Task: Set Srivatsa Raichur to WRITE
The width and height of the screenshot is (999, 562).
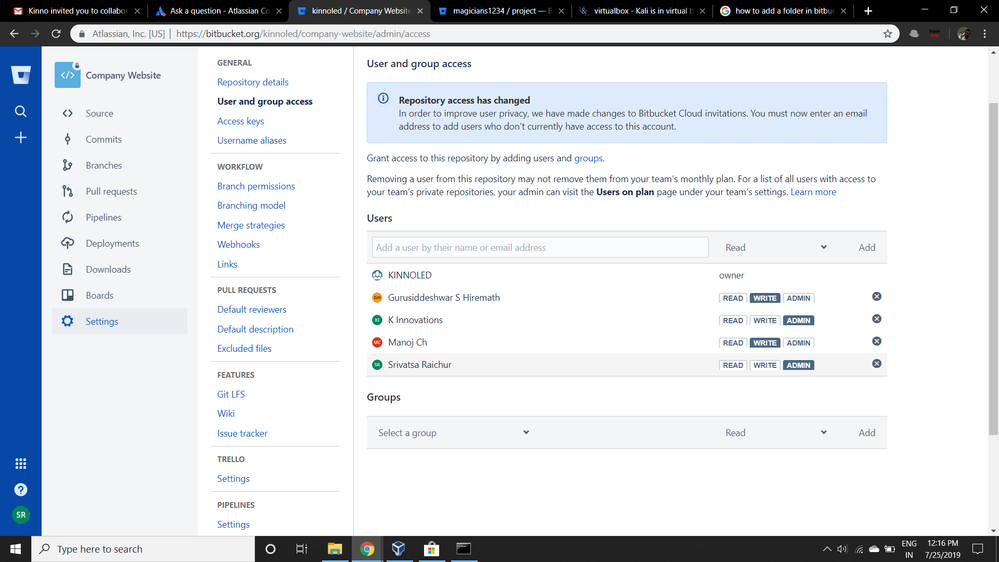Action: tap(765, 365)
